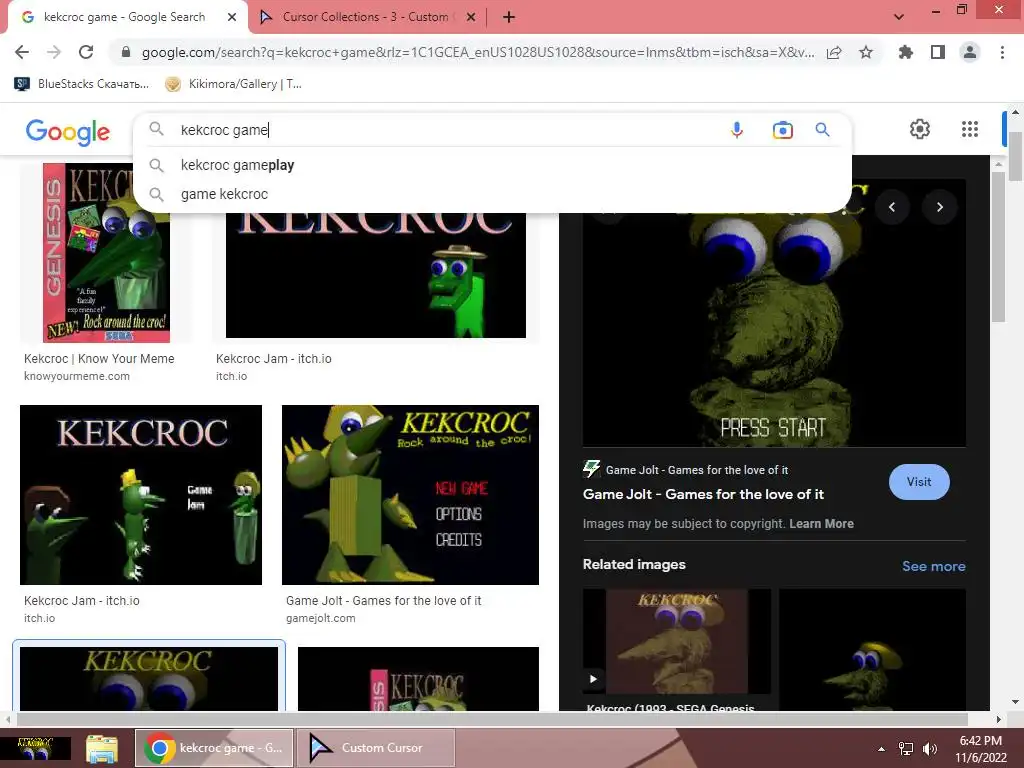Click the share page icon in address bar

tap(834, 52)
